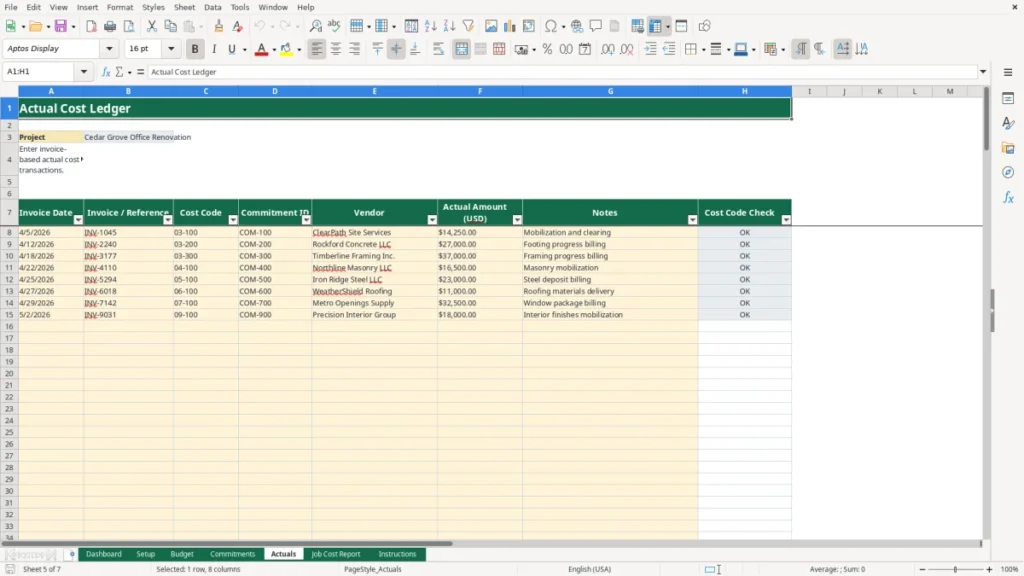Toggle Align Right
Screen dimensions: 1024x576
tap(355, 49)
